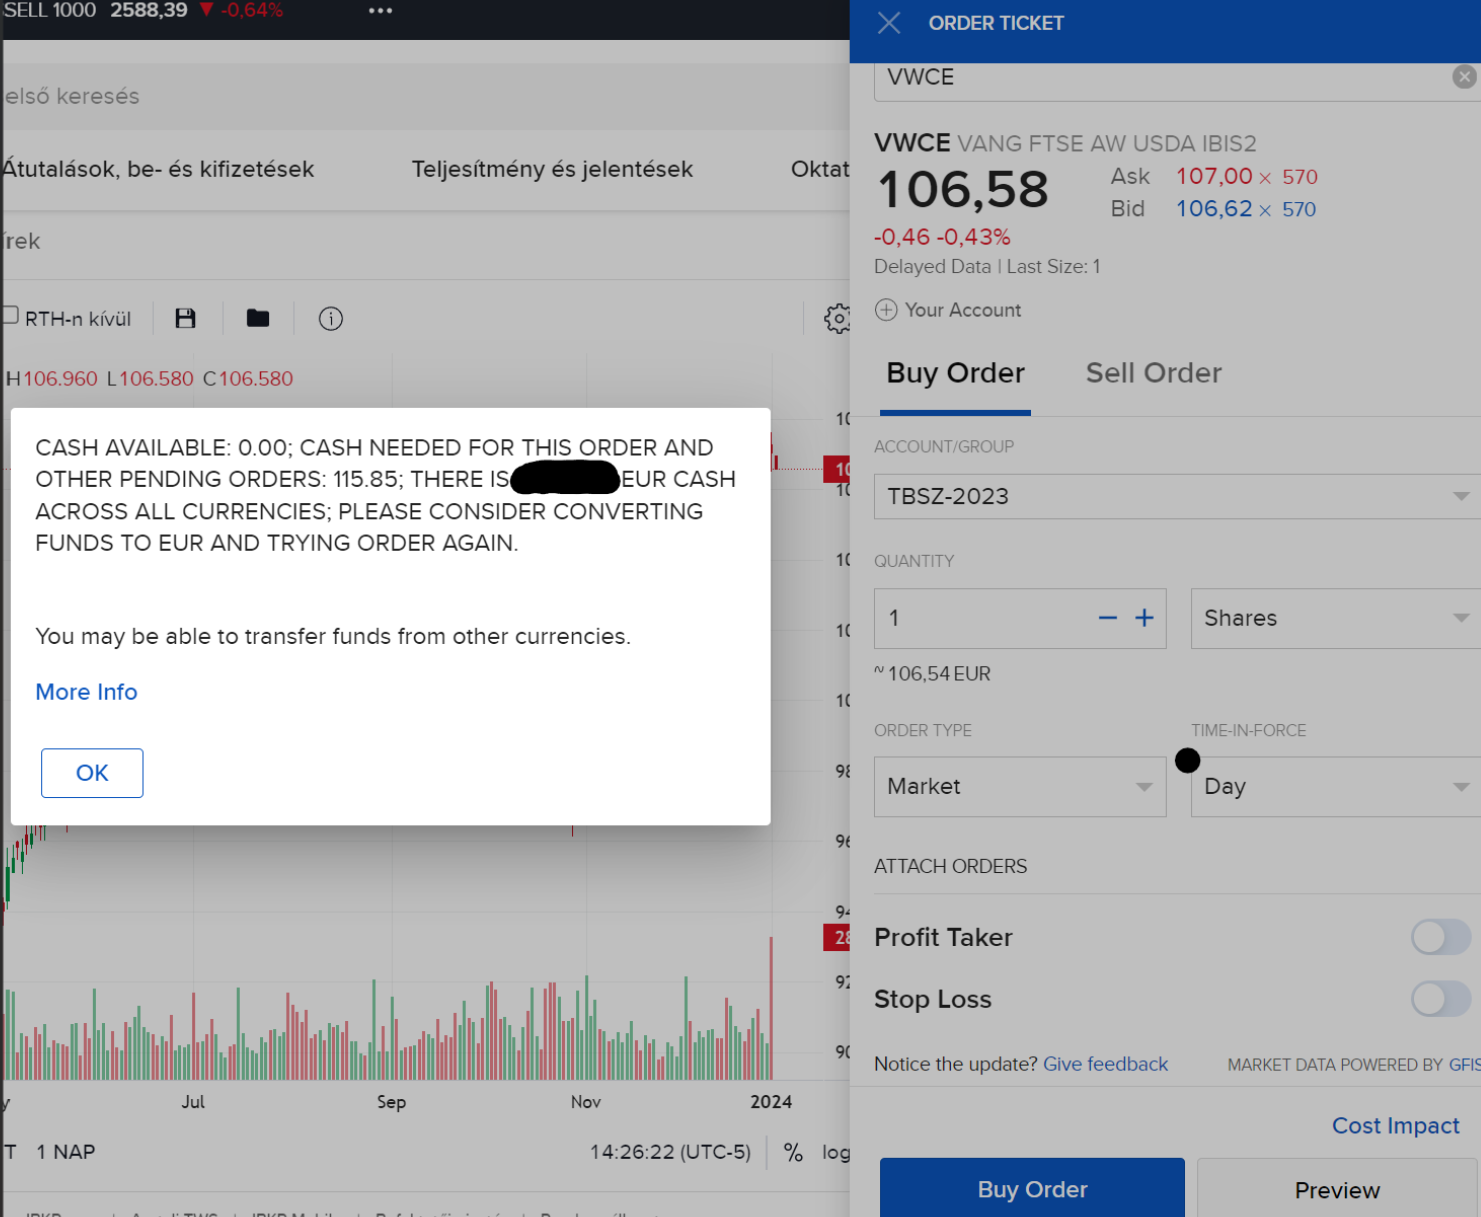Image resolution: width=1481 pixels, height=1217 pixels.
Task: Close the Order Ticket panel
Action: (x=889, y=23)
